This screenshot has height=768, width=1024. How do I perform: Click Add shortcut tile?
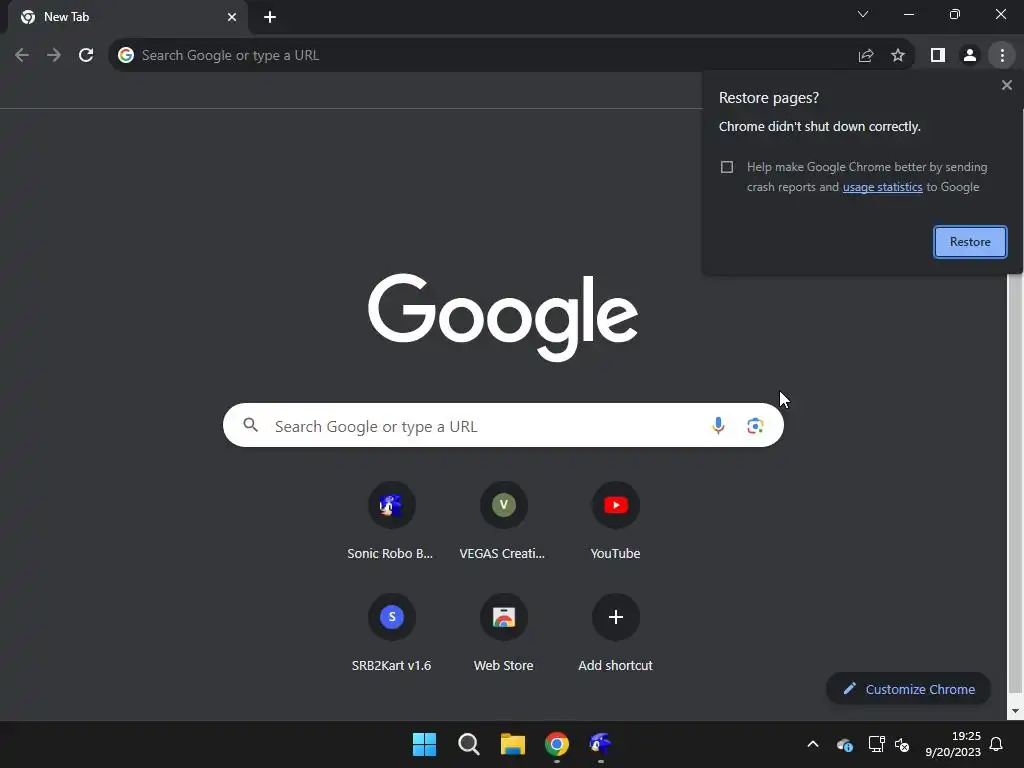[615, 633]
